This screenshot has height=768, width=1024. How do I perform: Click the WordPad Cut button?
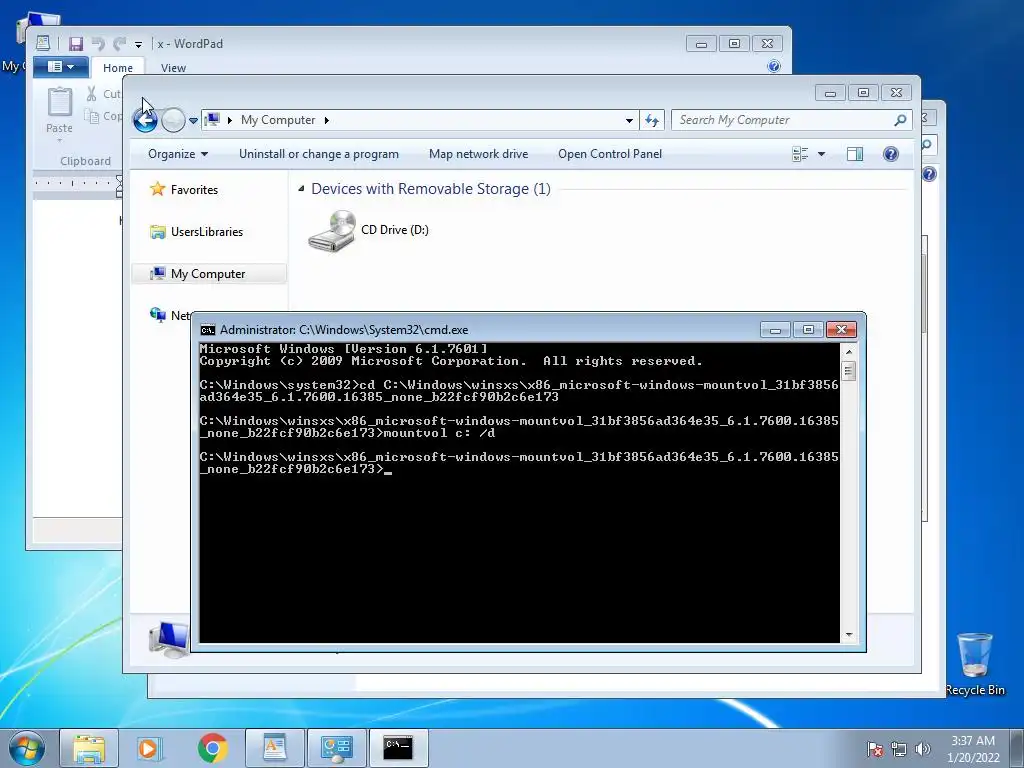click(x=104, y=94)
